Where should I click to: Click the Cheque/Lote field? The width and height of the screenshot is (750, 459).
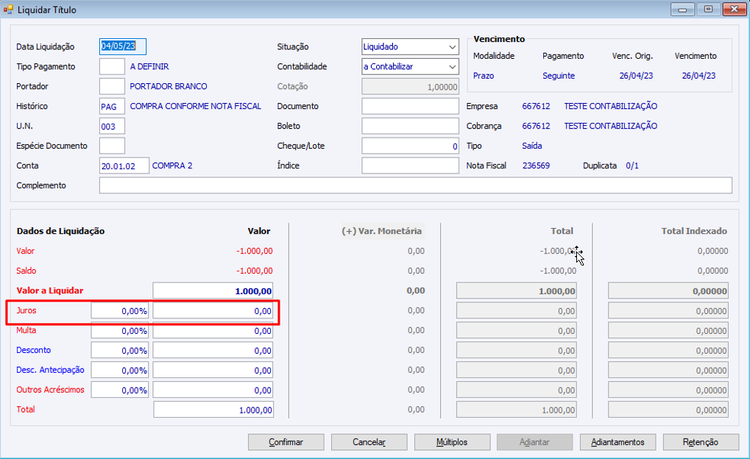410,146
